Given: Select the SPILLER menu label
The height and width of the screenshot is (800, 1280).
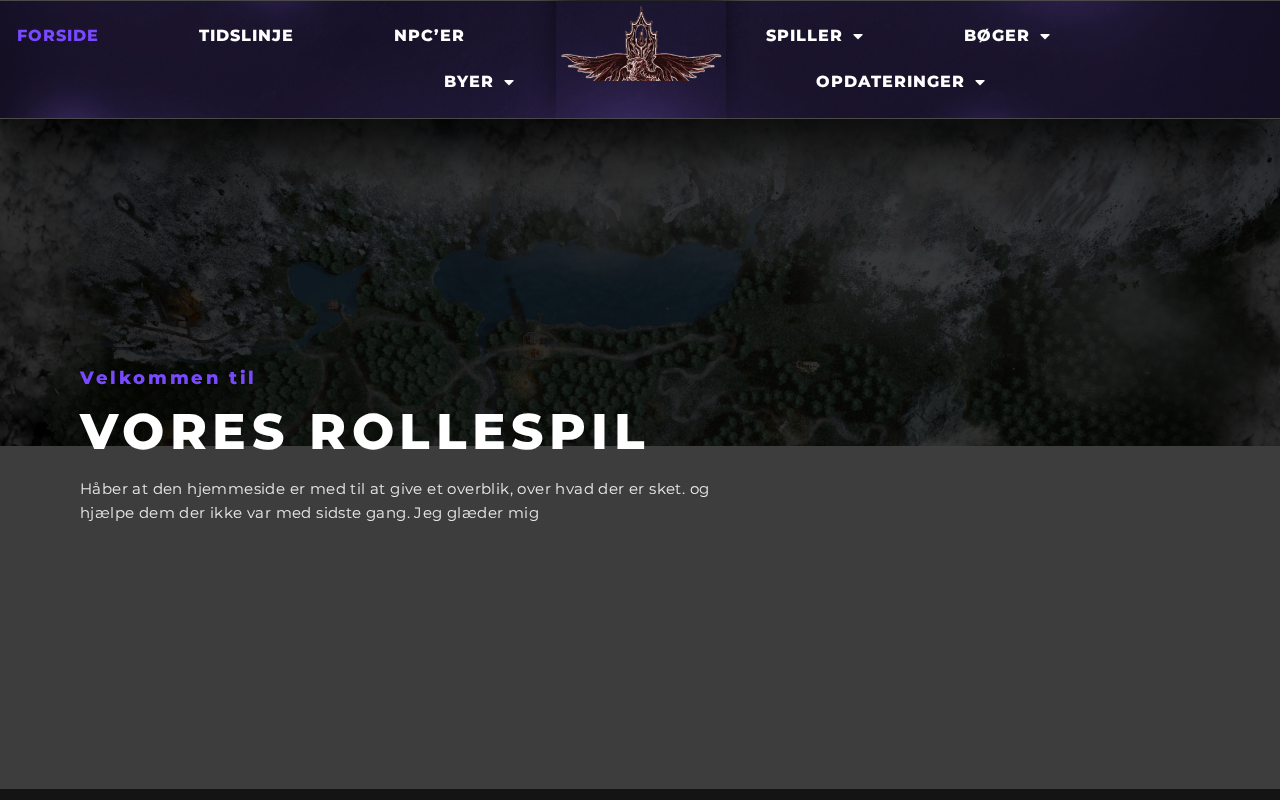Looking at the screenshot, I should tap(804, 36).
